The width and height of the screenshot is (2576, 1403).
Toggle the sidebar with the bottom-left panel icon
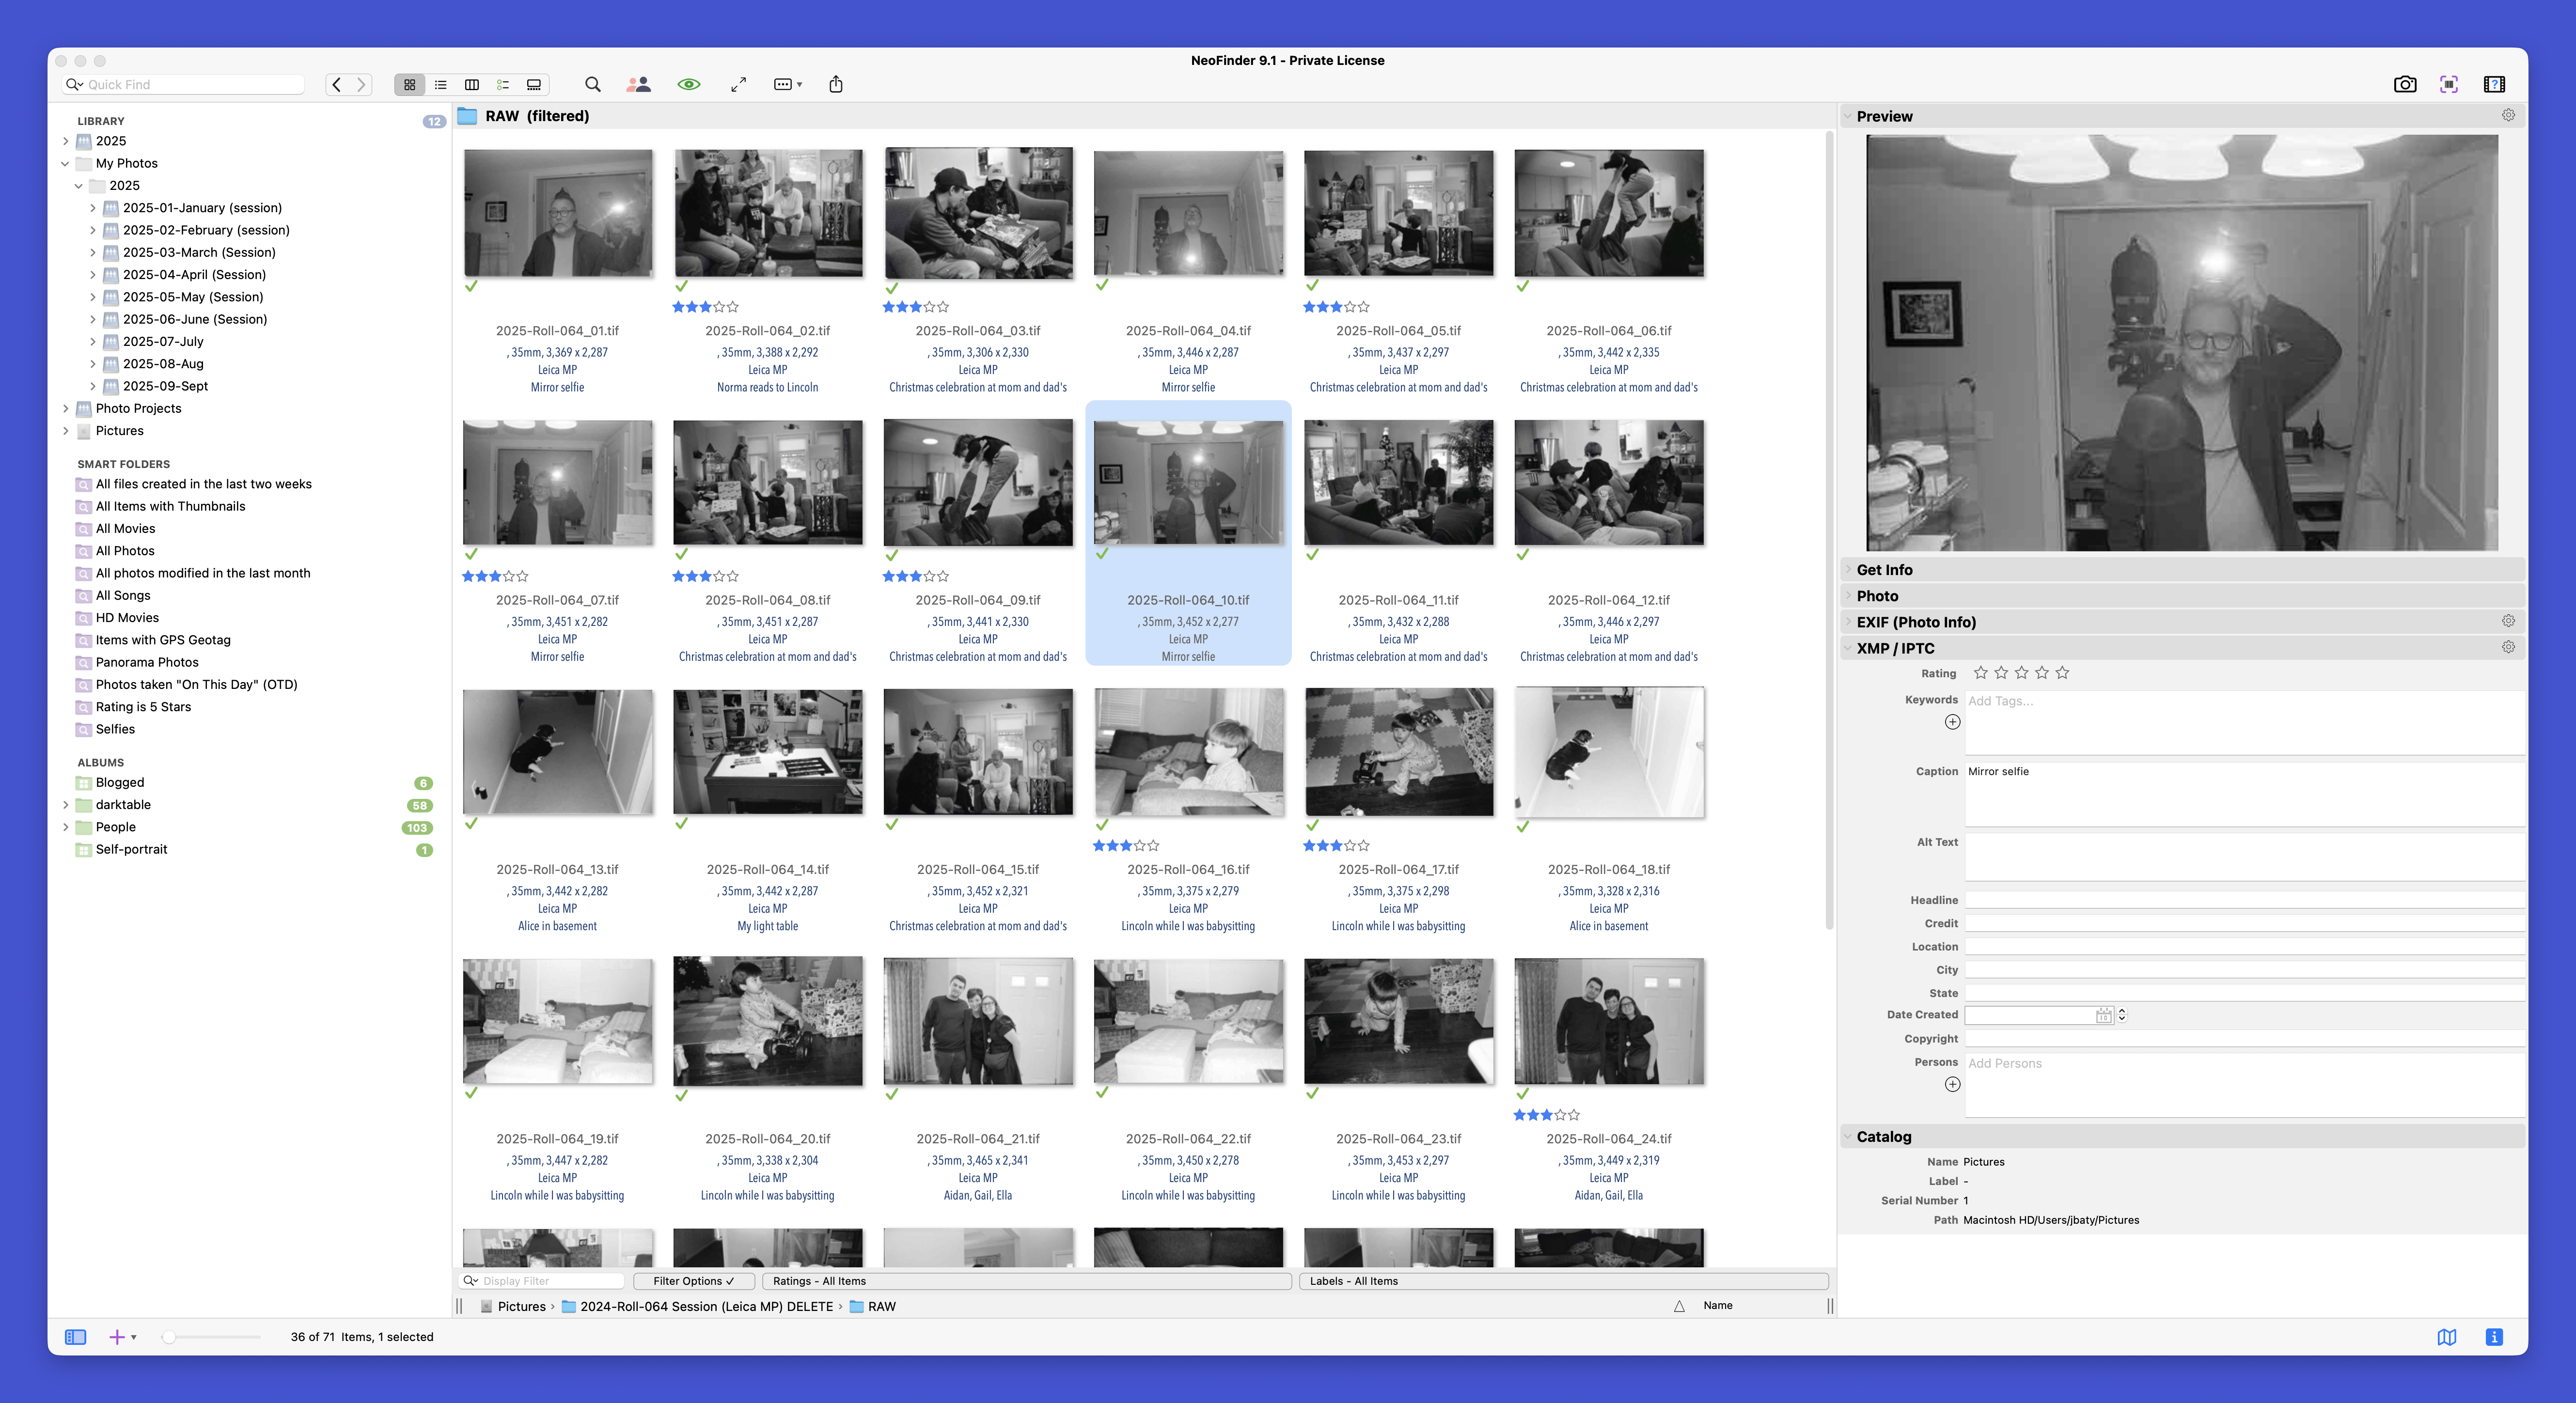tap(75, 1337)
